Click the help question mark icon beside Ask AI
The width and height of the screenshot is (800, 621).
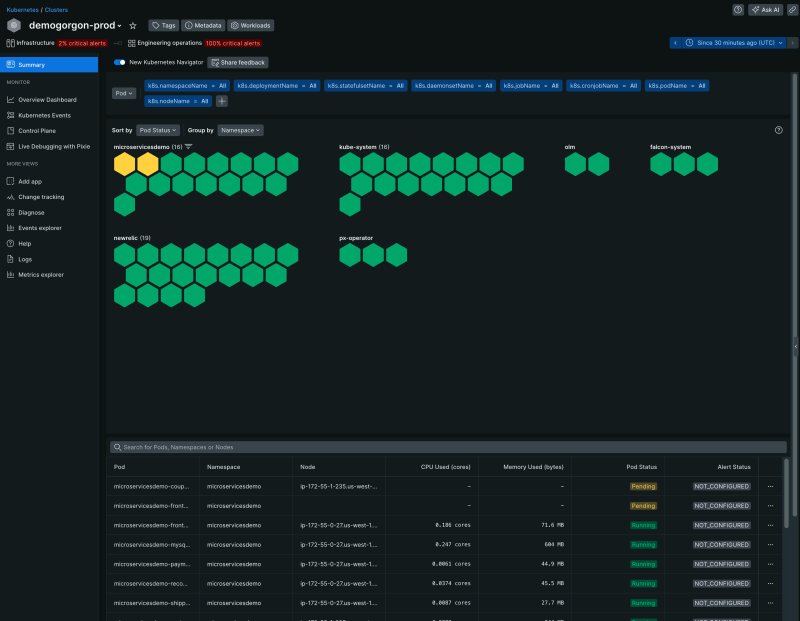(x=738, y=9)
